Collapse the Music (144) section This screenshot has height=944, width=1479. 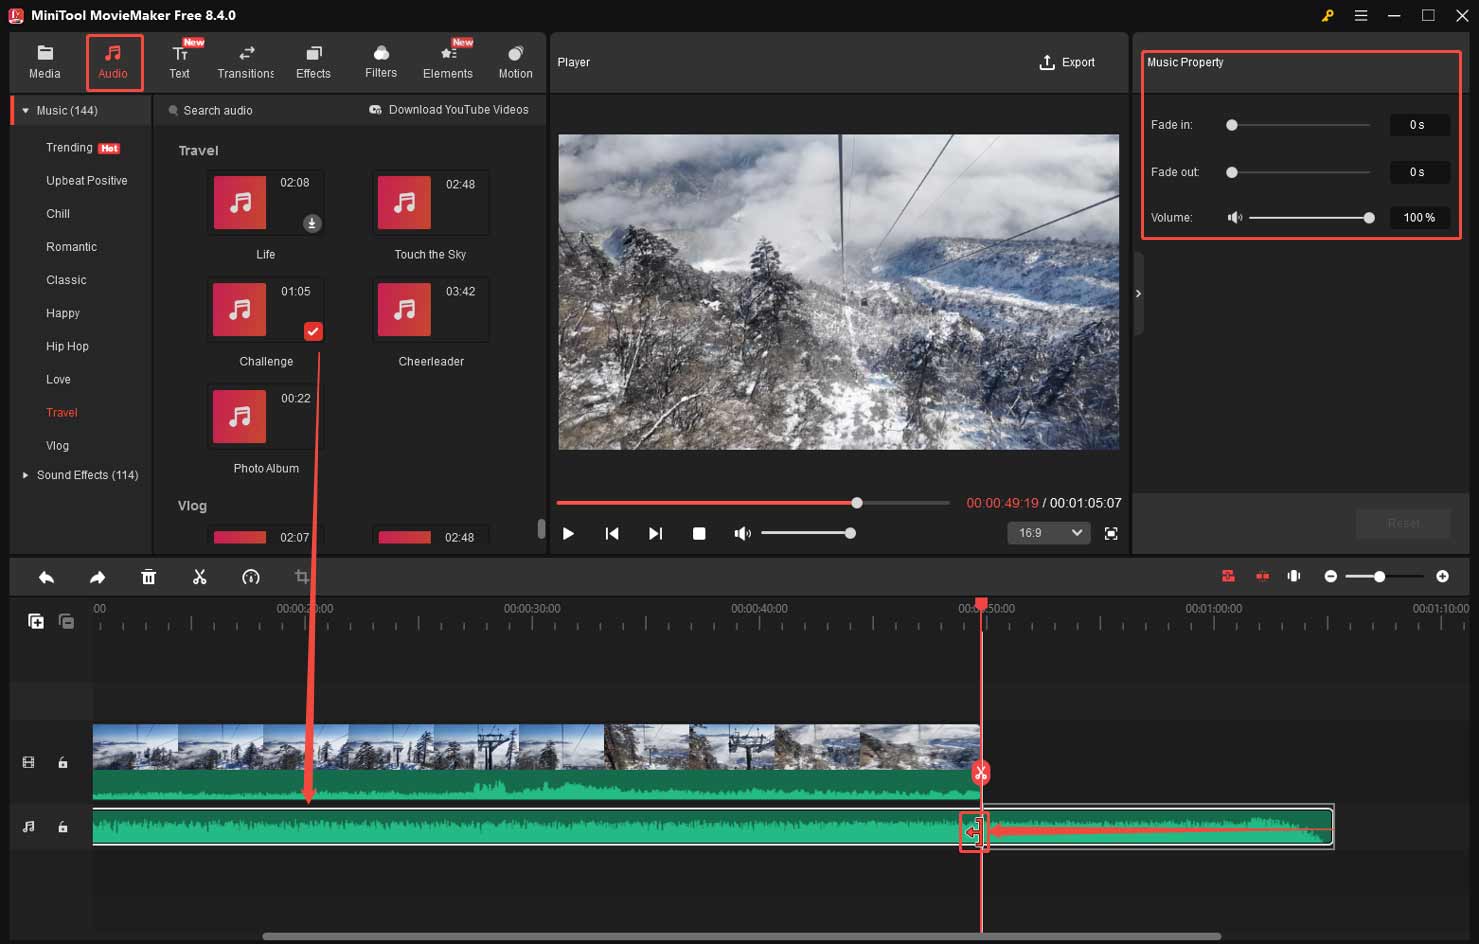(26, 110)
